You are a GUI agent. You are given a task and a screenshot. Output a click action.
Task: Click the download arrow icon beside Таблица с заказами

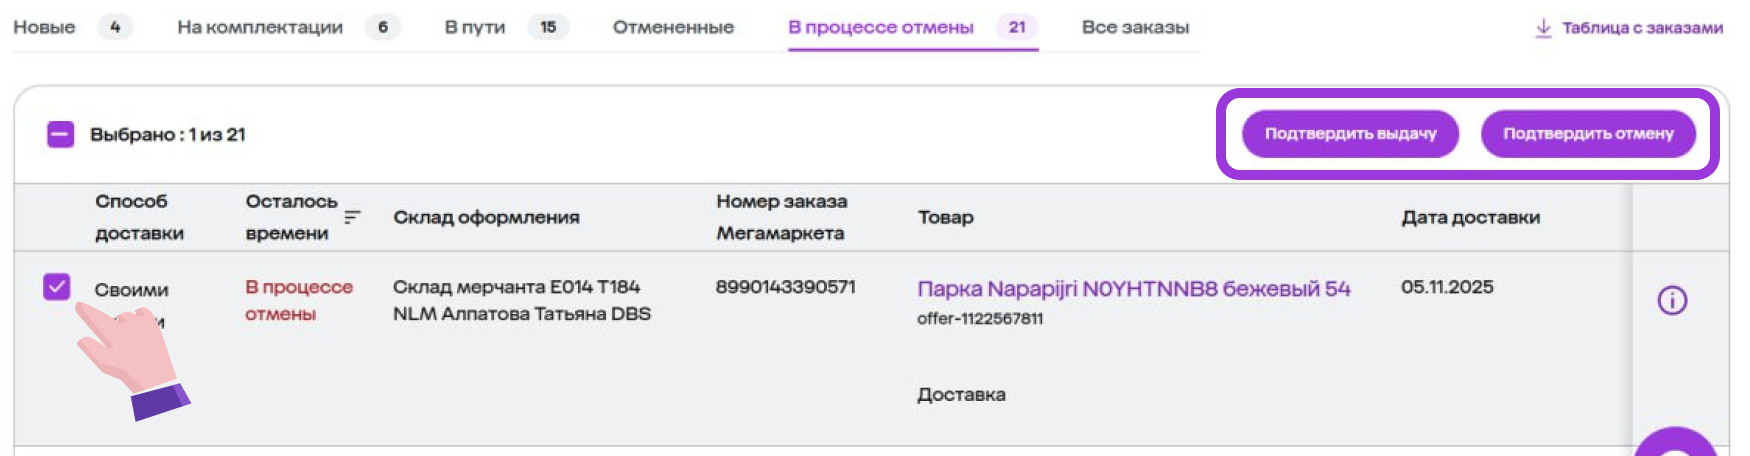[x=1543, y=28]
